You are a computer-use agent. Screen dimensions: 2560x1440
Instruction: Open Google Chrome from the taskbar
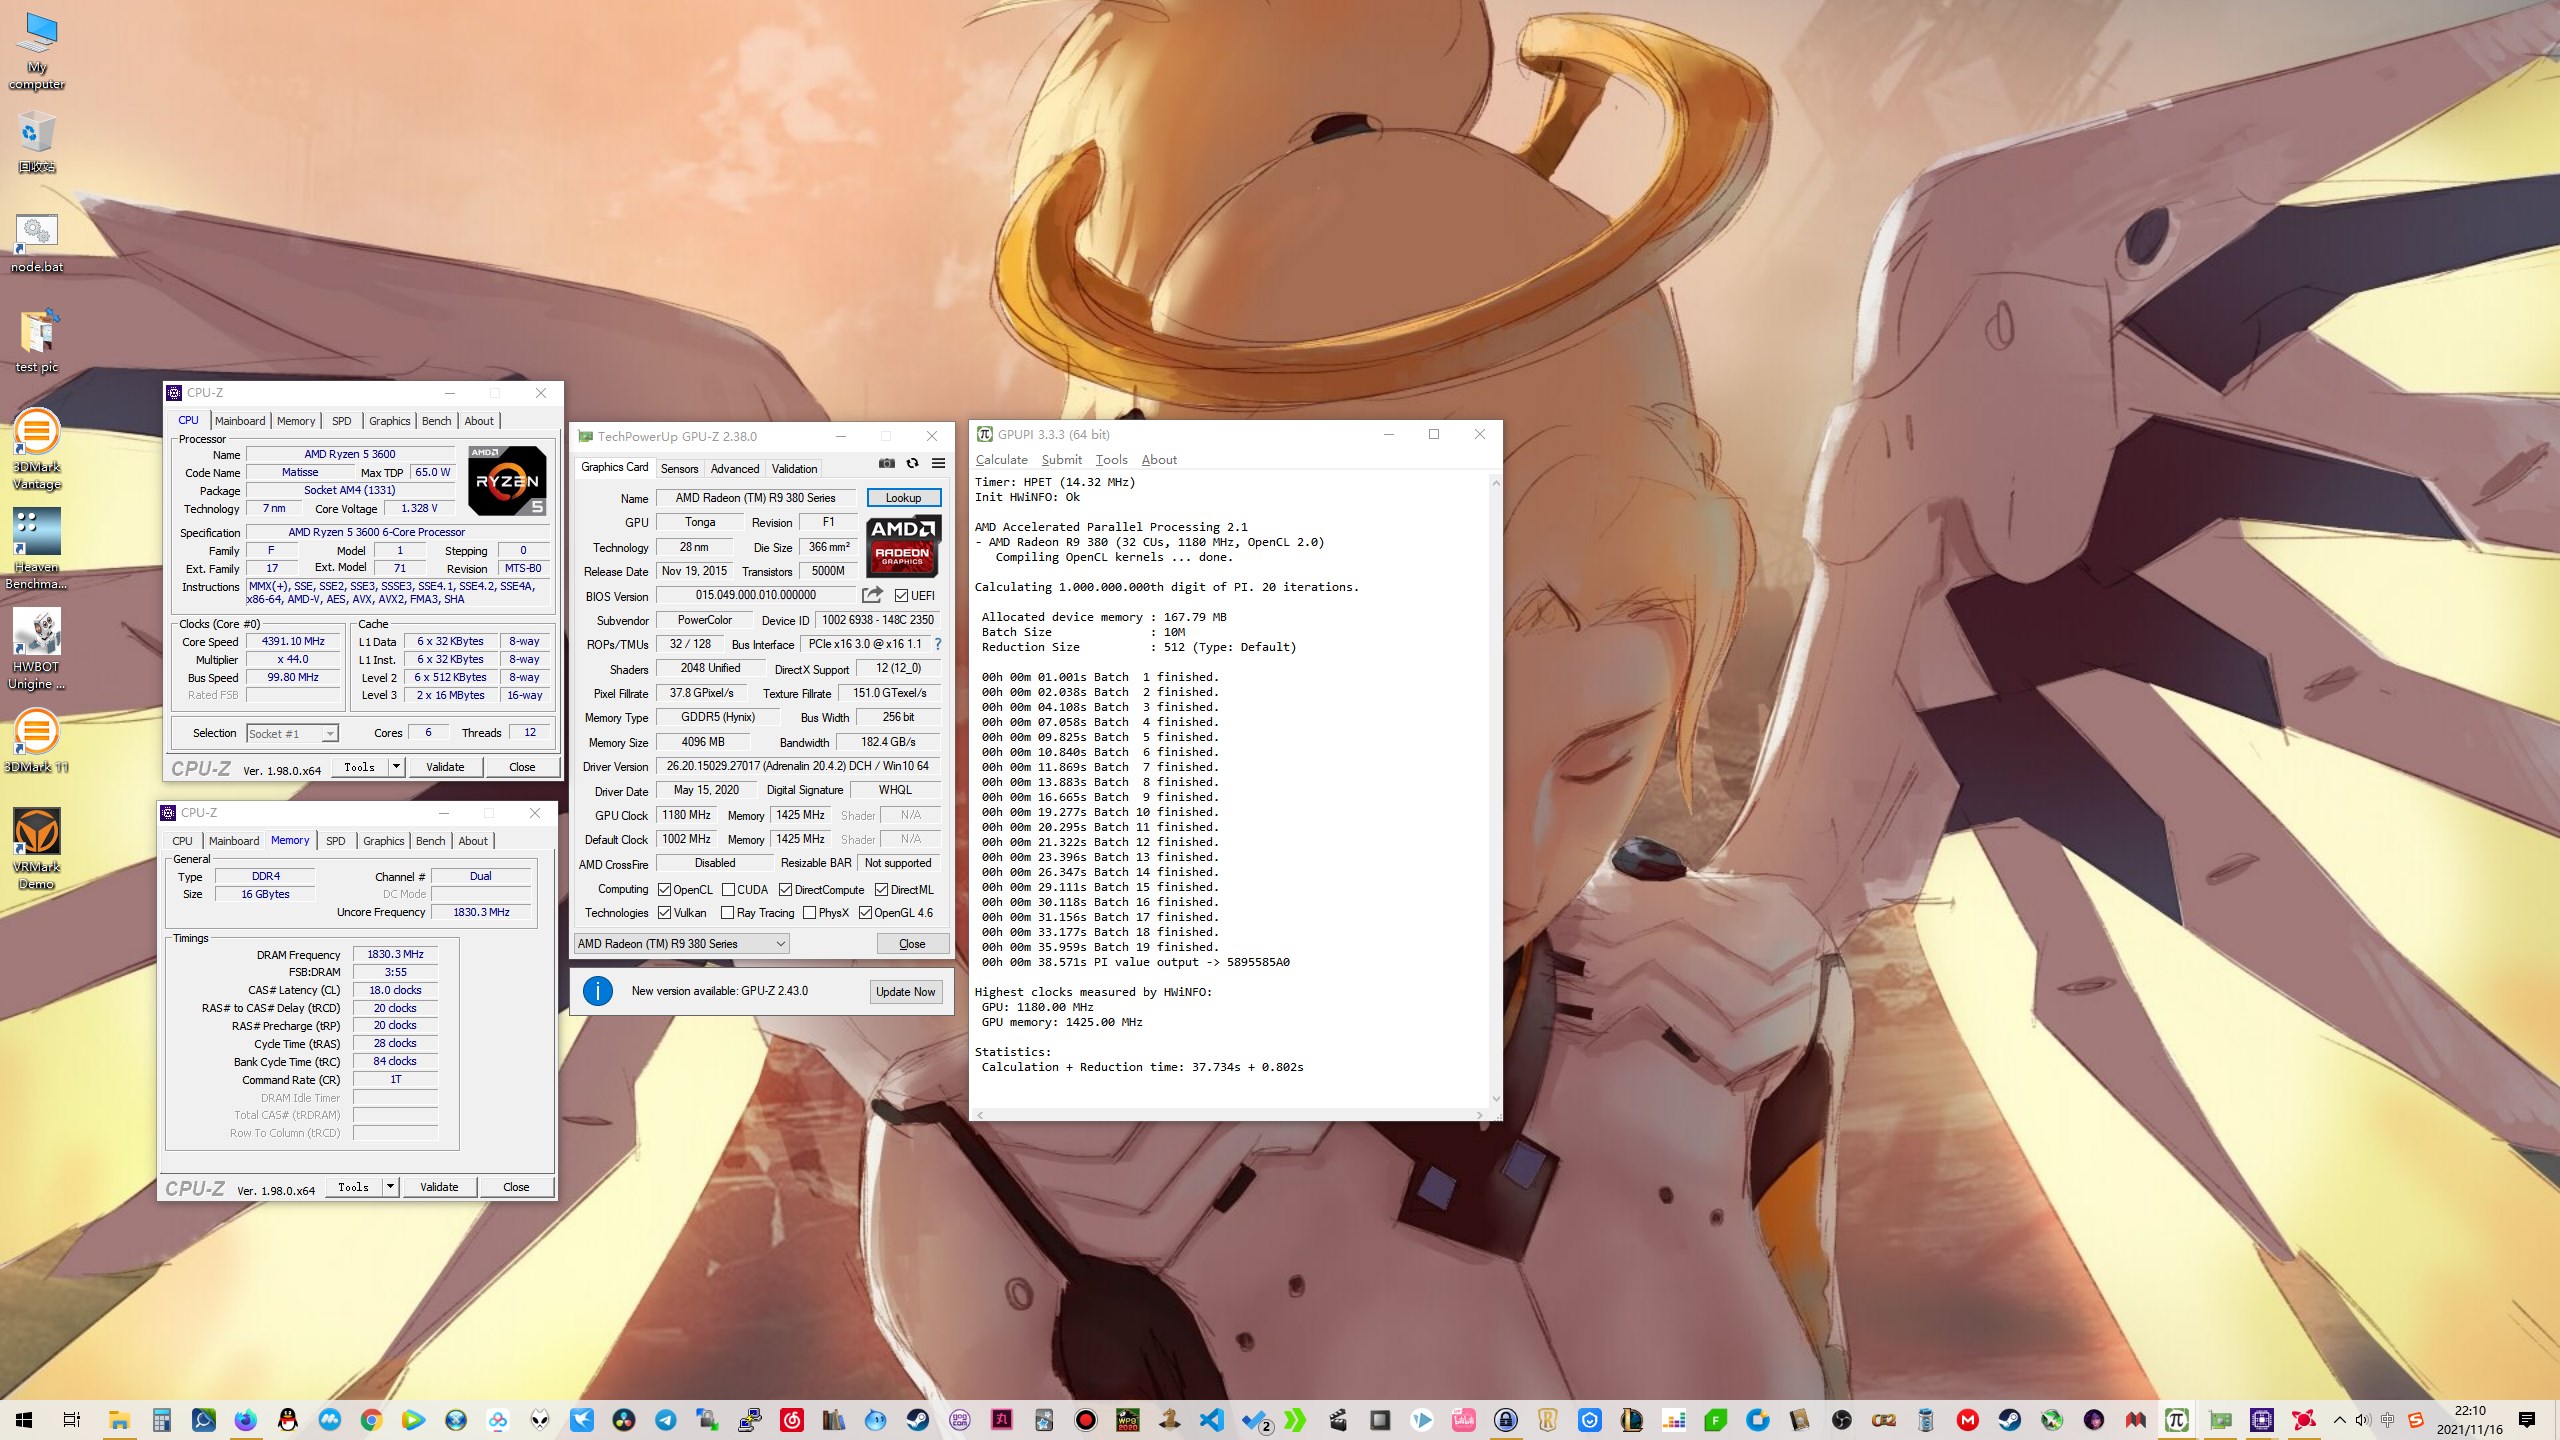(x=371, y=1419)
